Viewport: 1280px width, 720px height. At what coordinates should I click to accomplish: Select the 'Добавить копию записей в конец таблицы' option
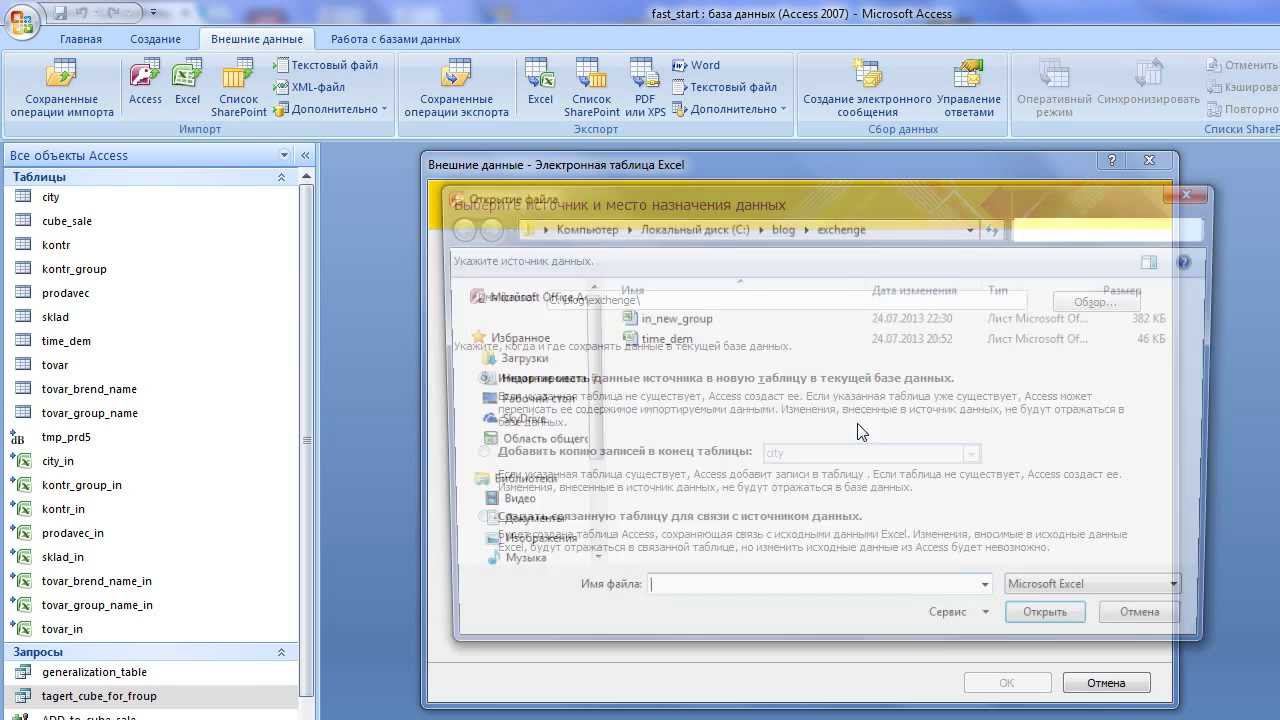[485, 452]
